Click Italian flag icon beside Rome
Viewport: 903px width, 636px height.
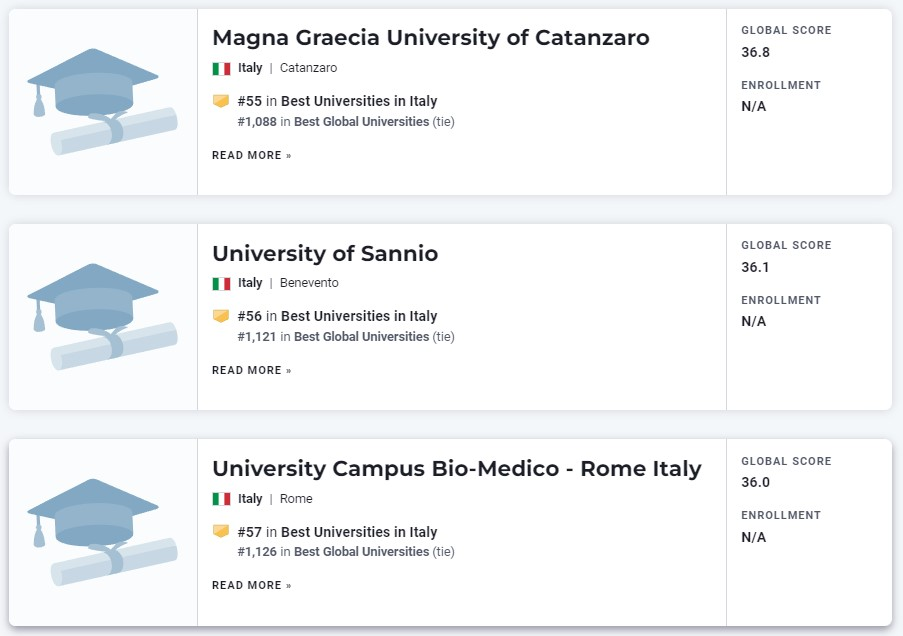click(221, 499)
